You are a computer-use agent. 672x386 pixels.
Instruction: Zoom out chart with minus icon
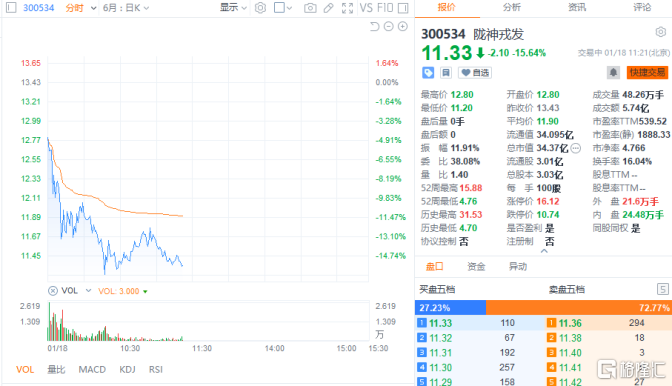click(x=389, y=27)
